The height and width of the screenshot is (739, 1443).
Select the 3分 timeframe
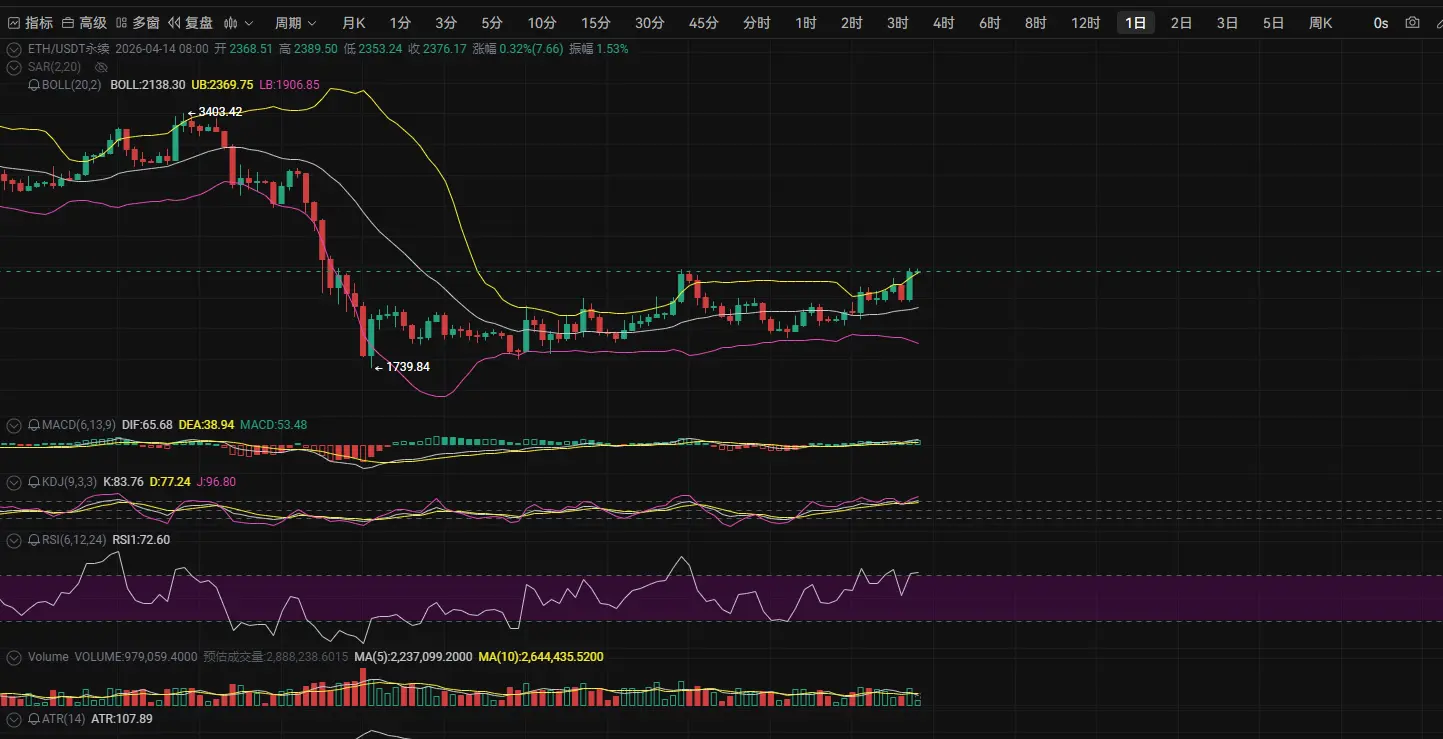click(x=446, y=22)
